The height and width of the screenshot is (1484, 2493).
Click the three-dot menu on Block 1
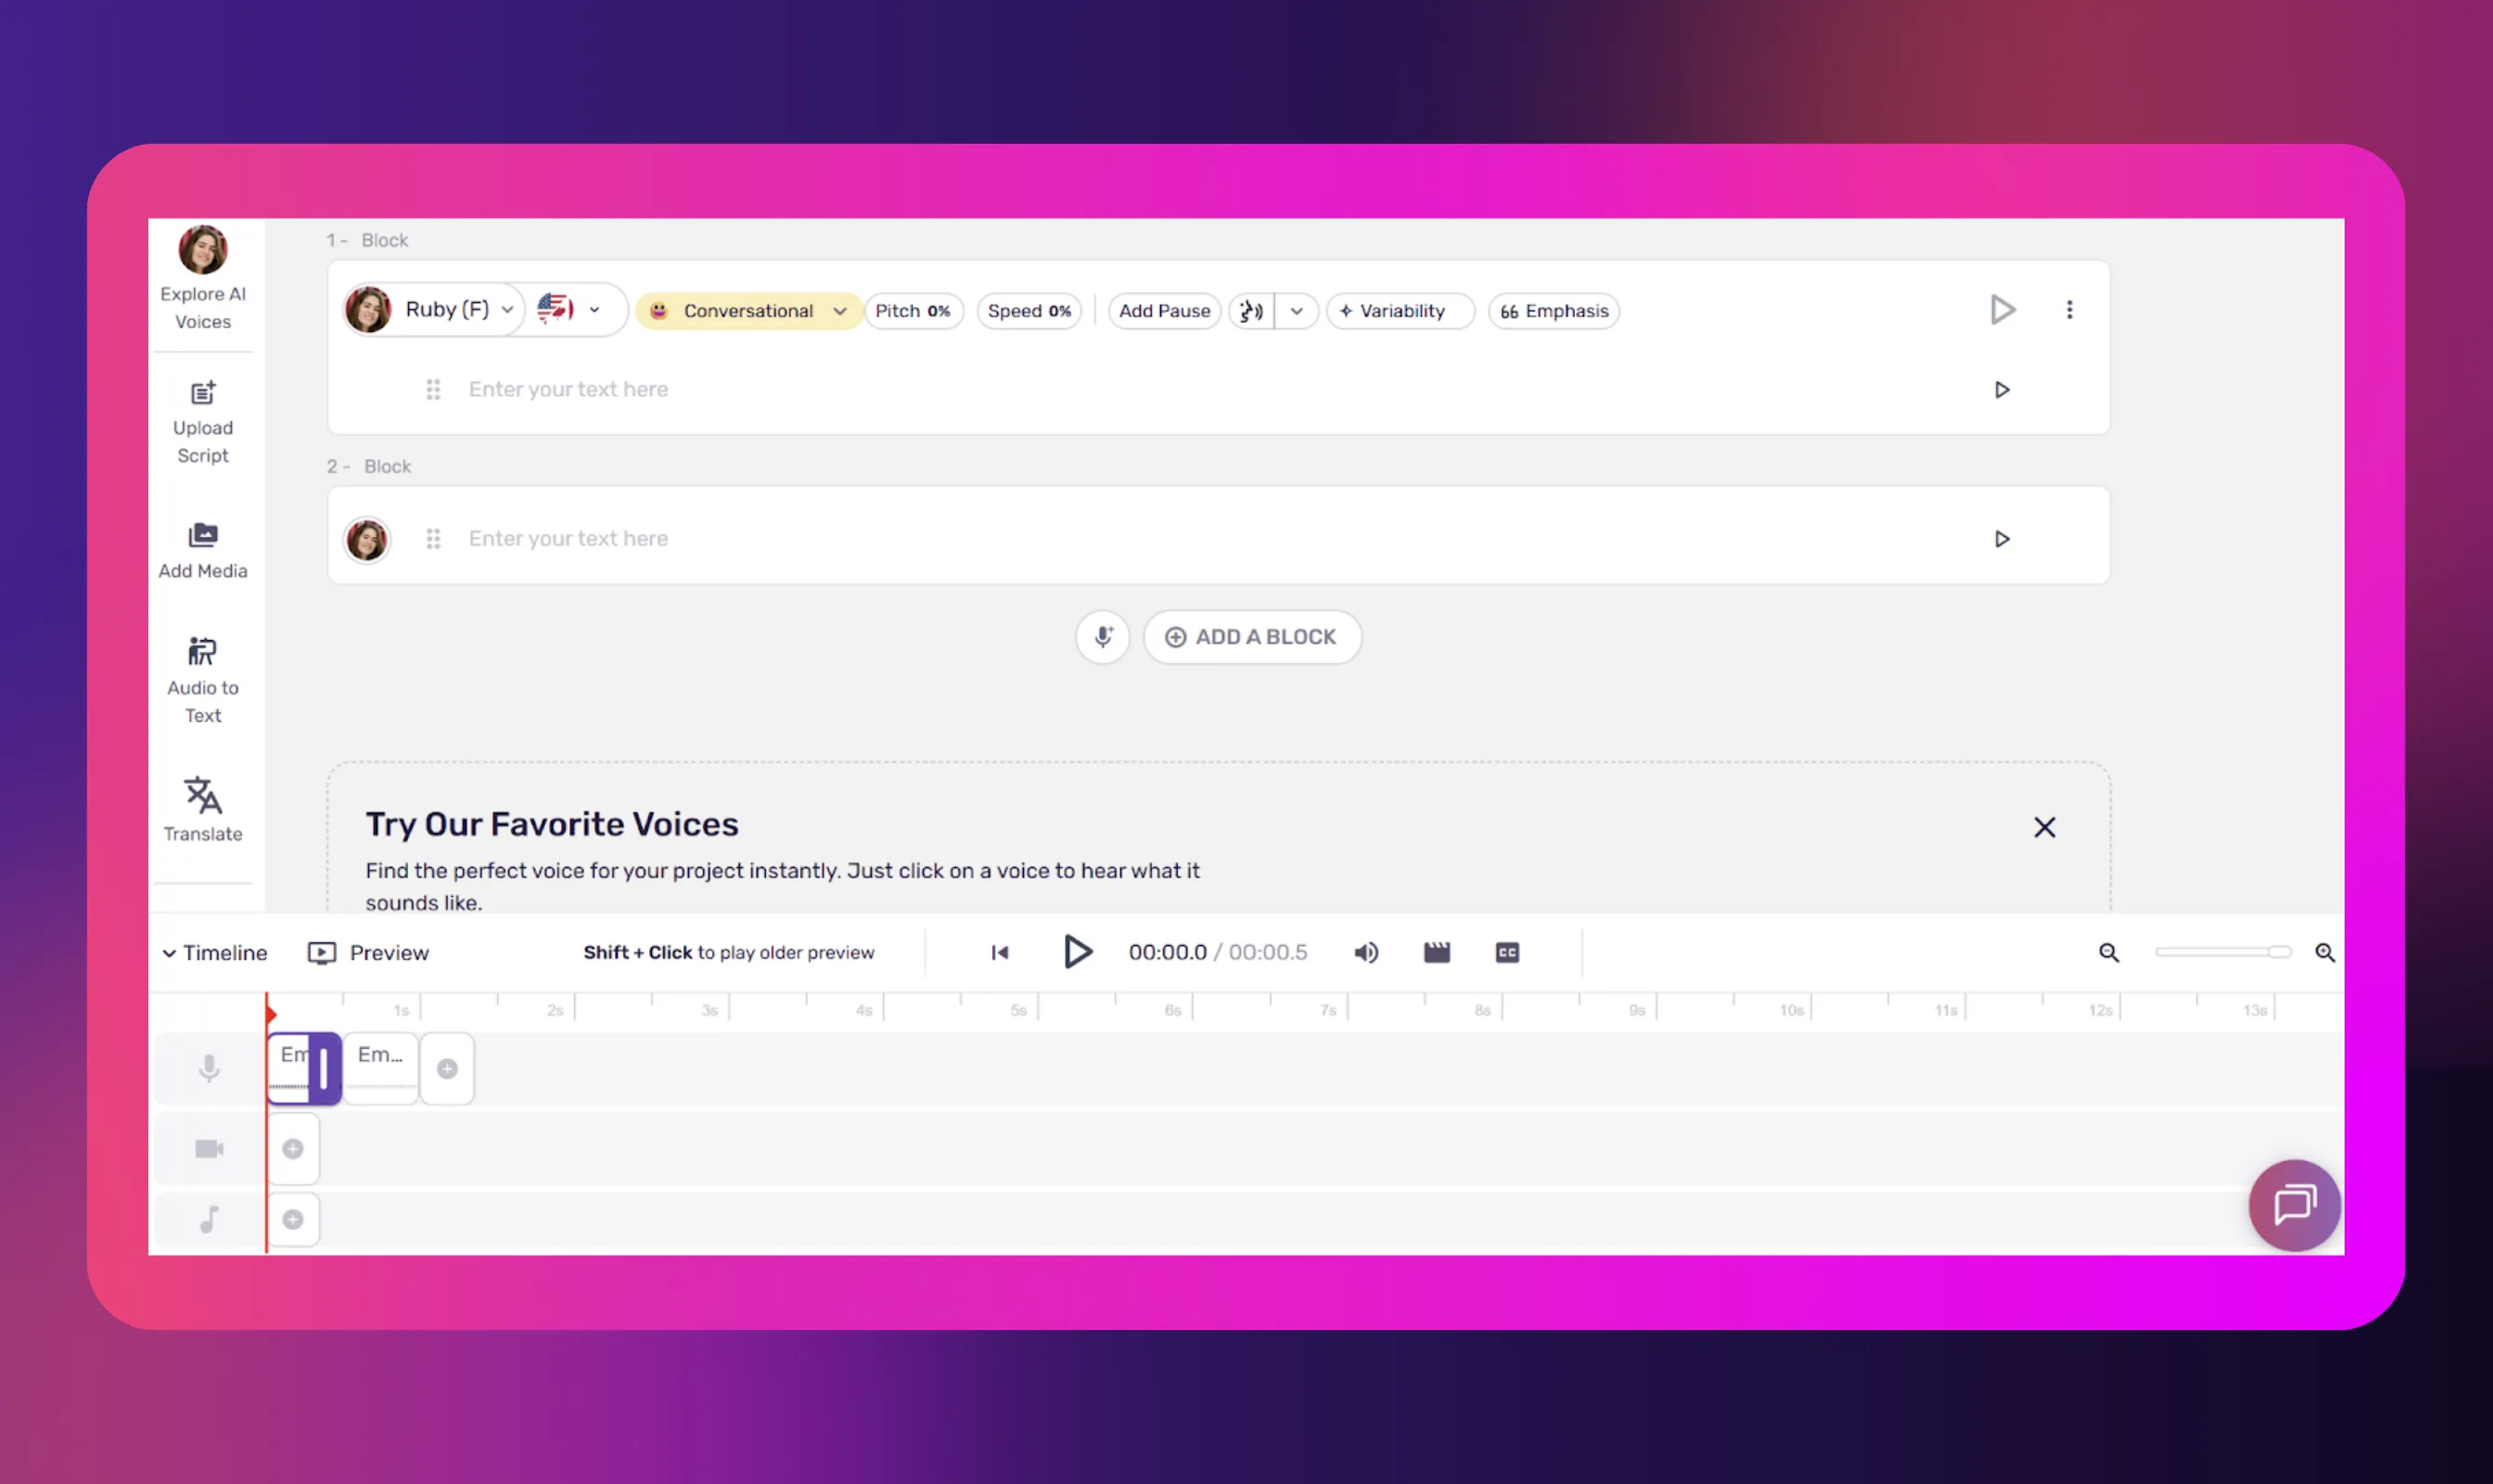[2070, 310]
